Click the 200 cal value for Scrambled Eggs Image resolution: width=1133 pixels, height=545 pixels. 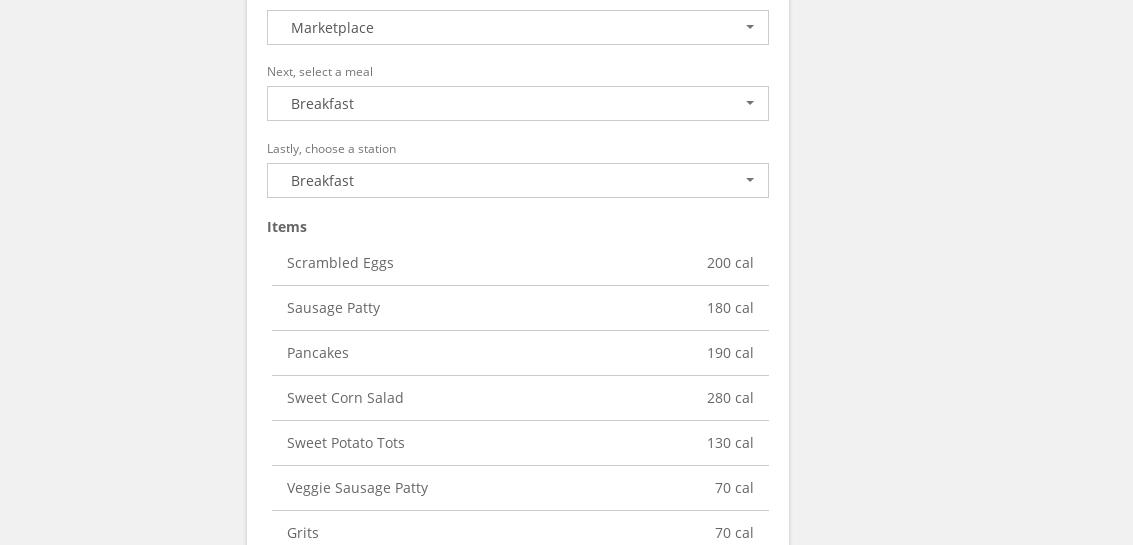click(730, 263)
